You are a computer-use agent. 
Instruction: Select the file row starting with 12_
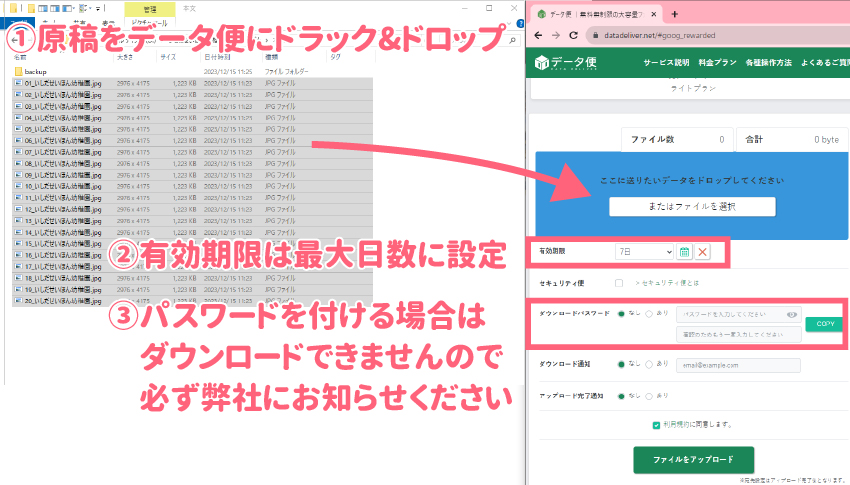click(192, 209)
